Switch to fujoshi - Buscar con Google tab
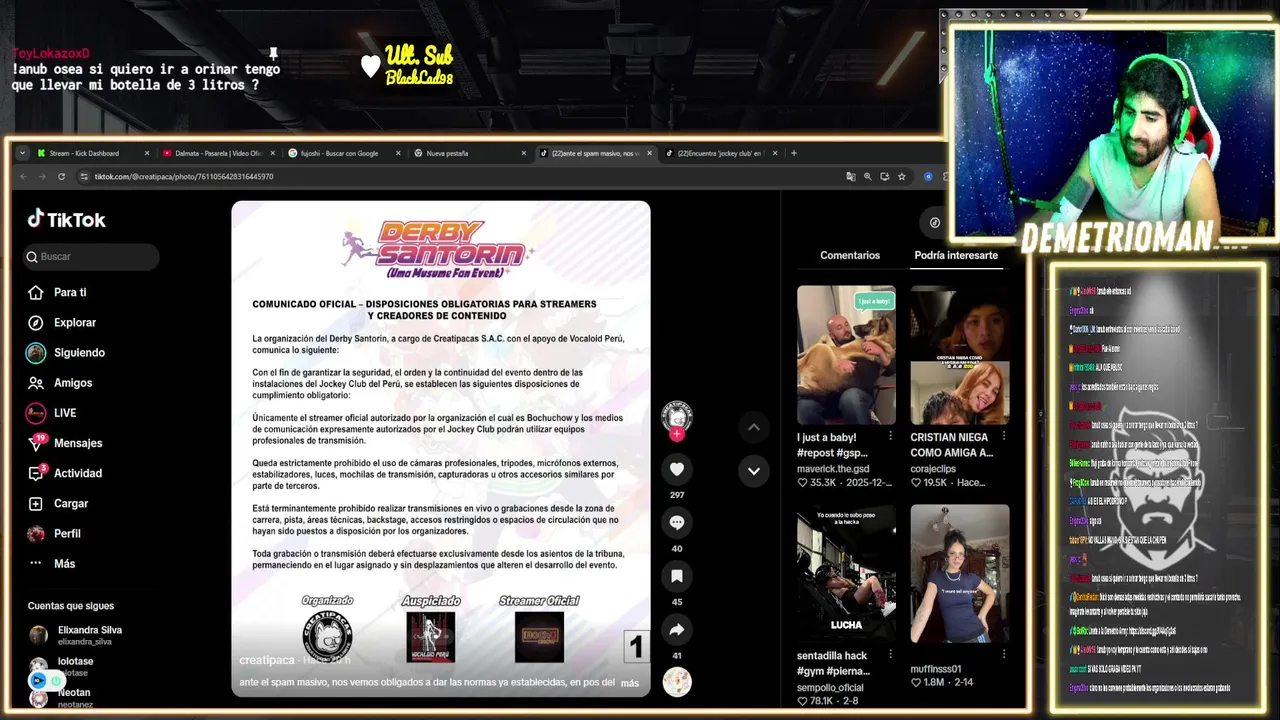Viewport: 1280px width, 720px height. (x=340, y=153)
